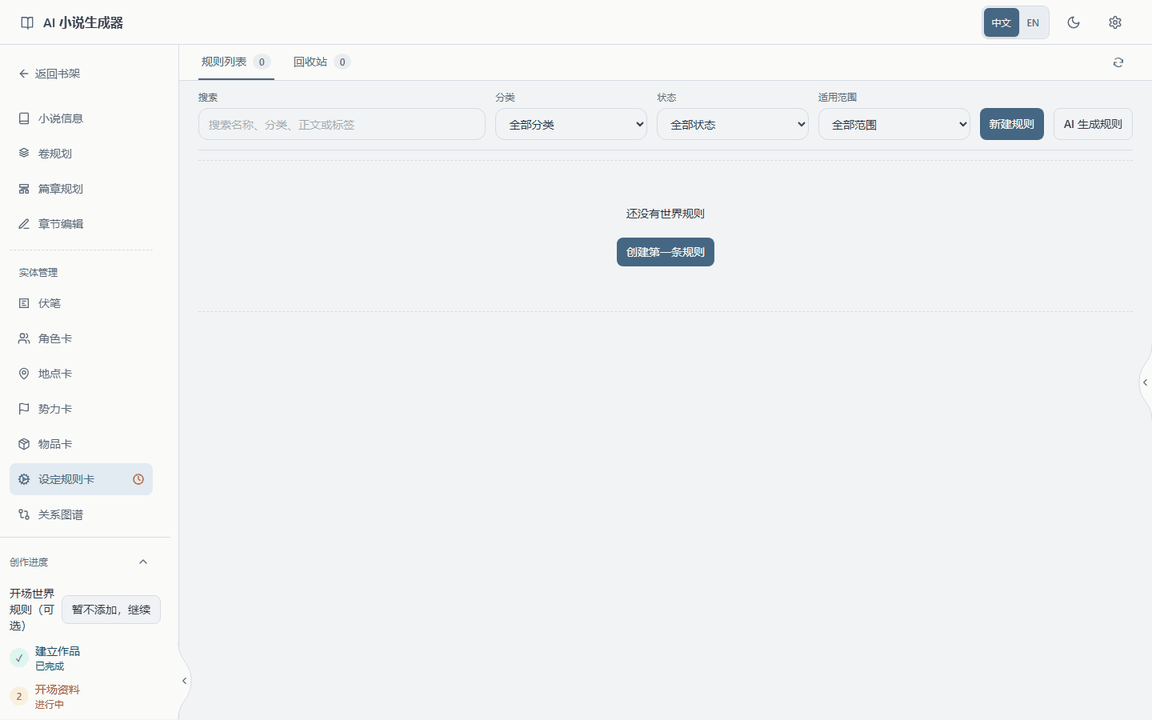
Task: Open 关系图谱 in the sidebar
Action: [x=81, y=515]
